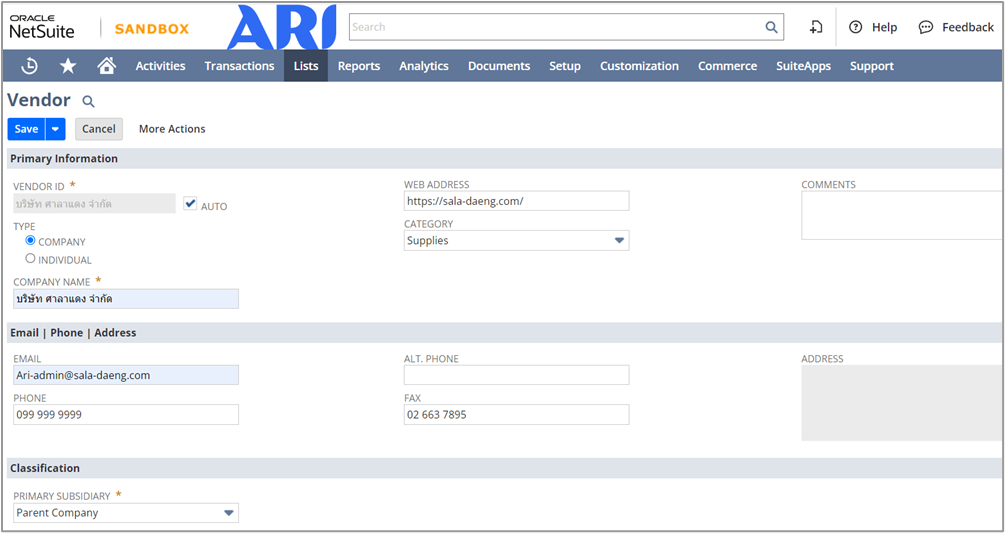The image size is (1005, 533).
Task: Open the Commerce menu
Action: pyautogui.click(x=727, y=66)
